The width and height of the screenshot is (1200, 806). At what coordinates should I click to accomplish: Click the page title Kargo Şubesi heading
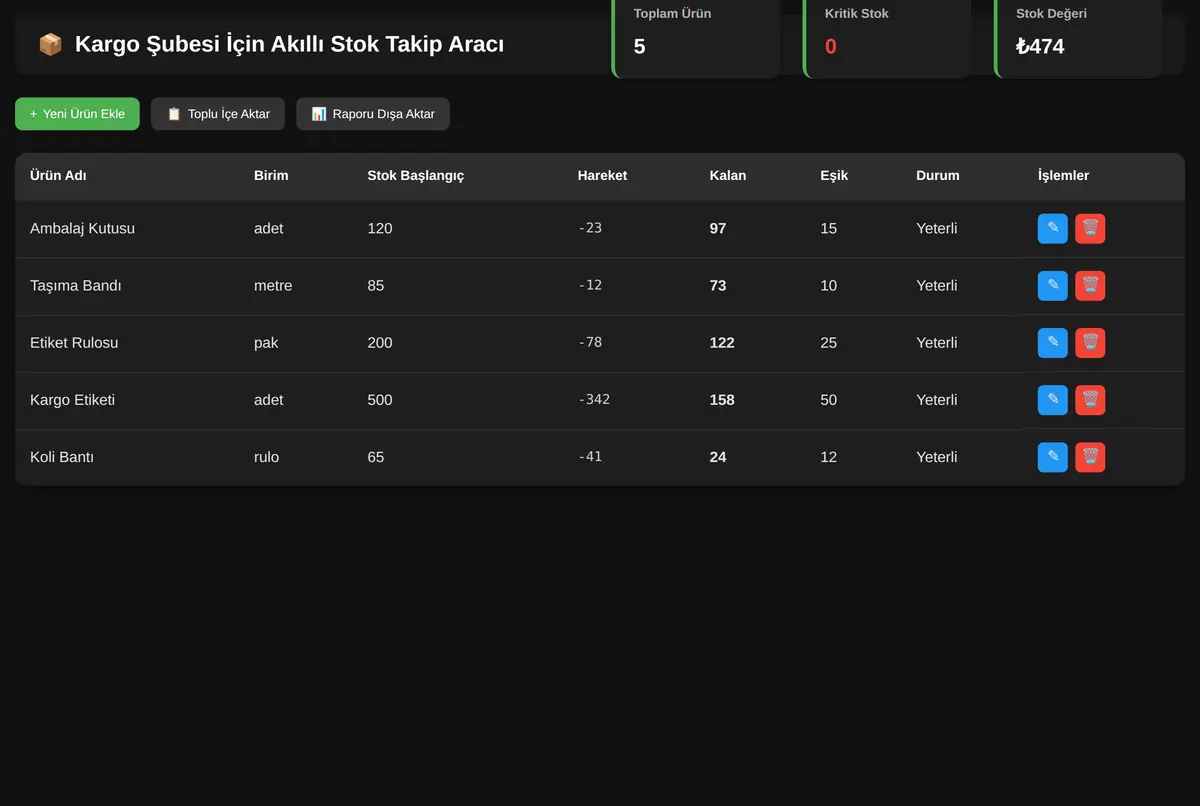point(289,45)
